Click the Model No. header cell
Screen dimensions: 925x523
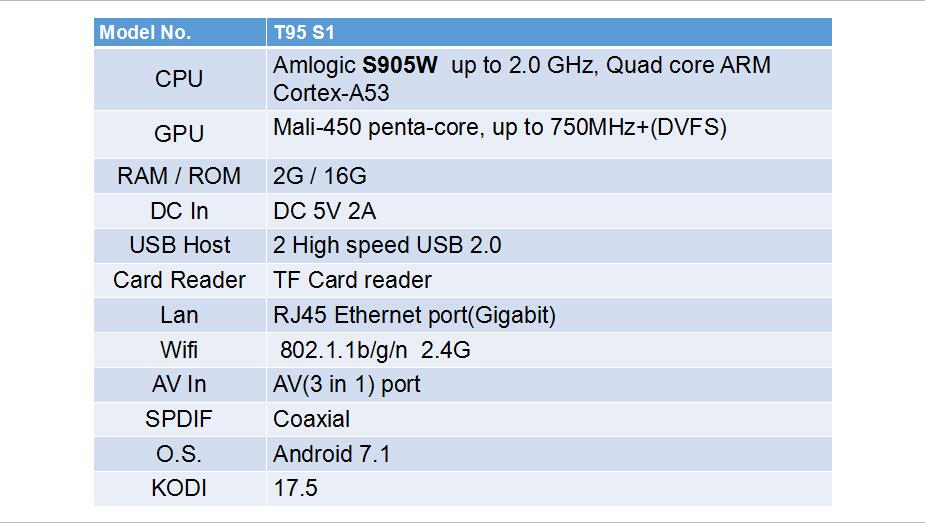(x=180, y=32)
